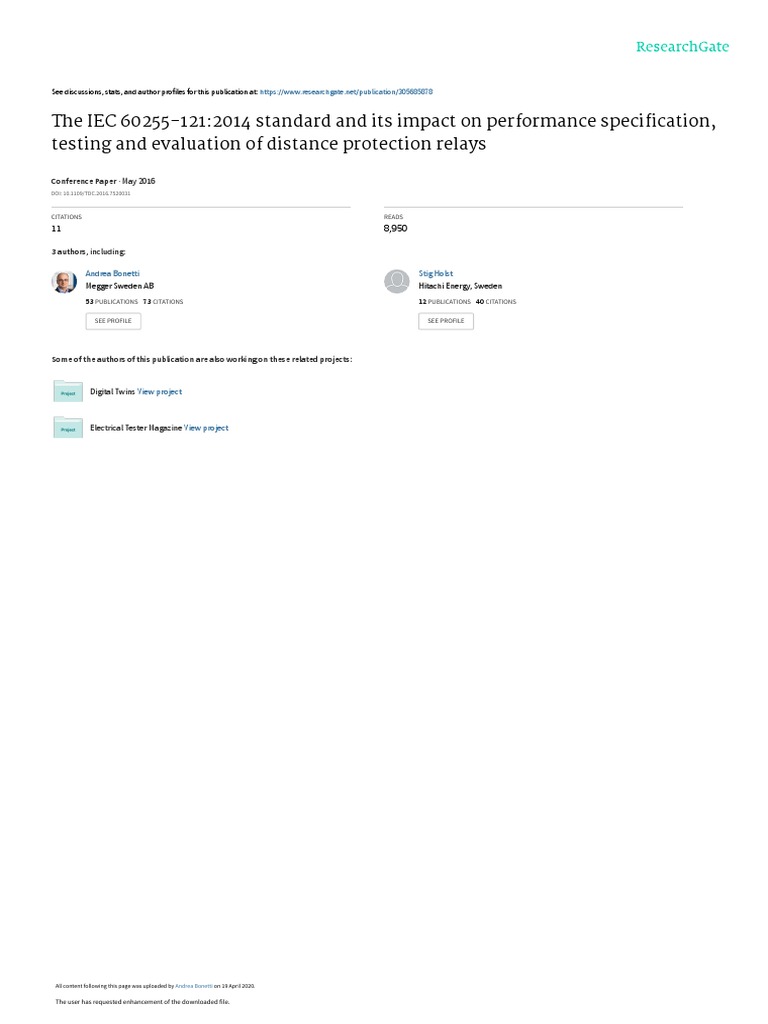
Task: Click Stig Holst's placeholder avatar
Action: tap(397, 281)
